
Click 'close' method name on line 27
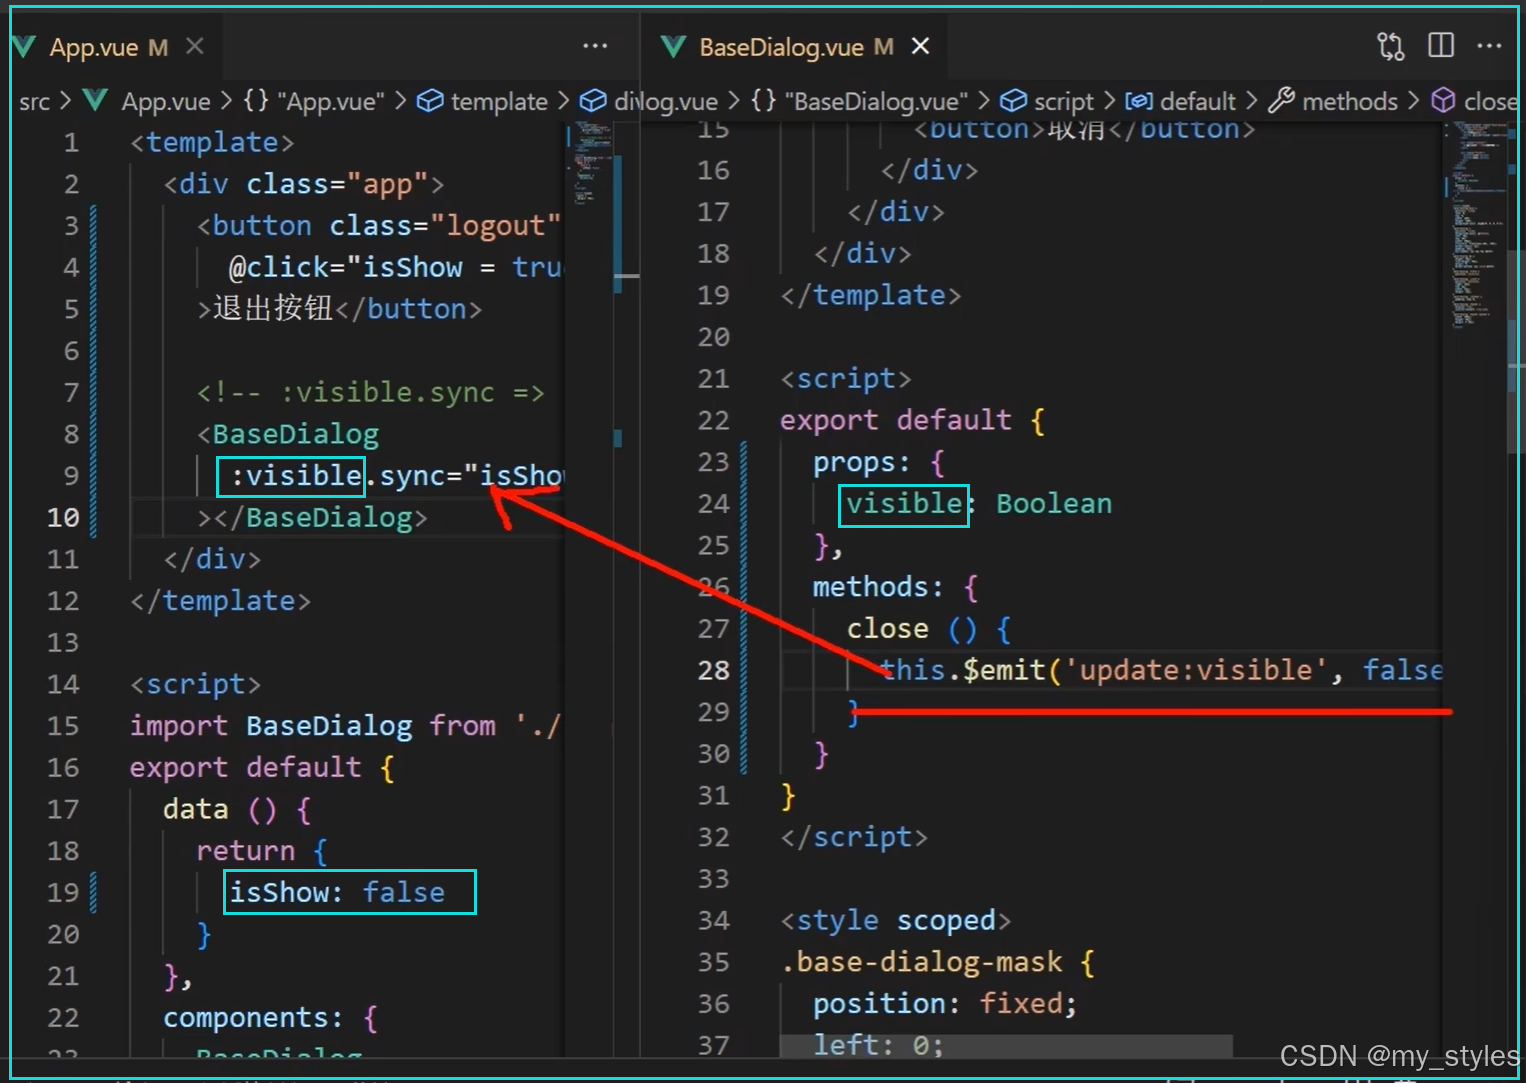tap(887, 628)
